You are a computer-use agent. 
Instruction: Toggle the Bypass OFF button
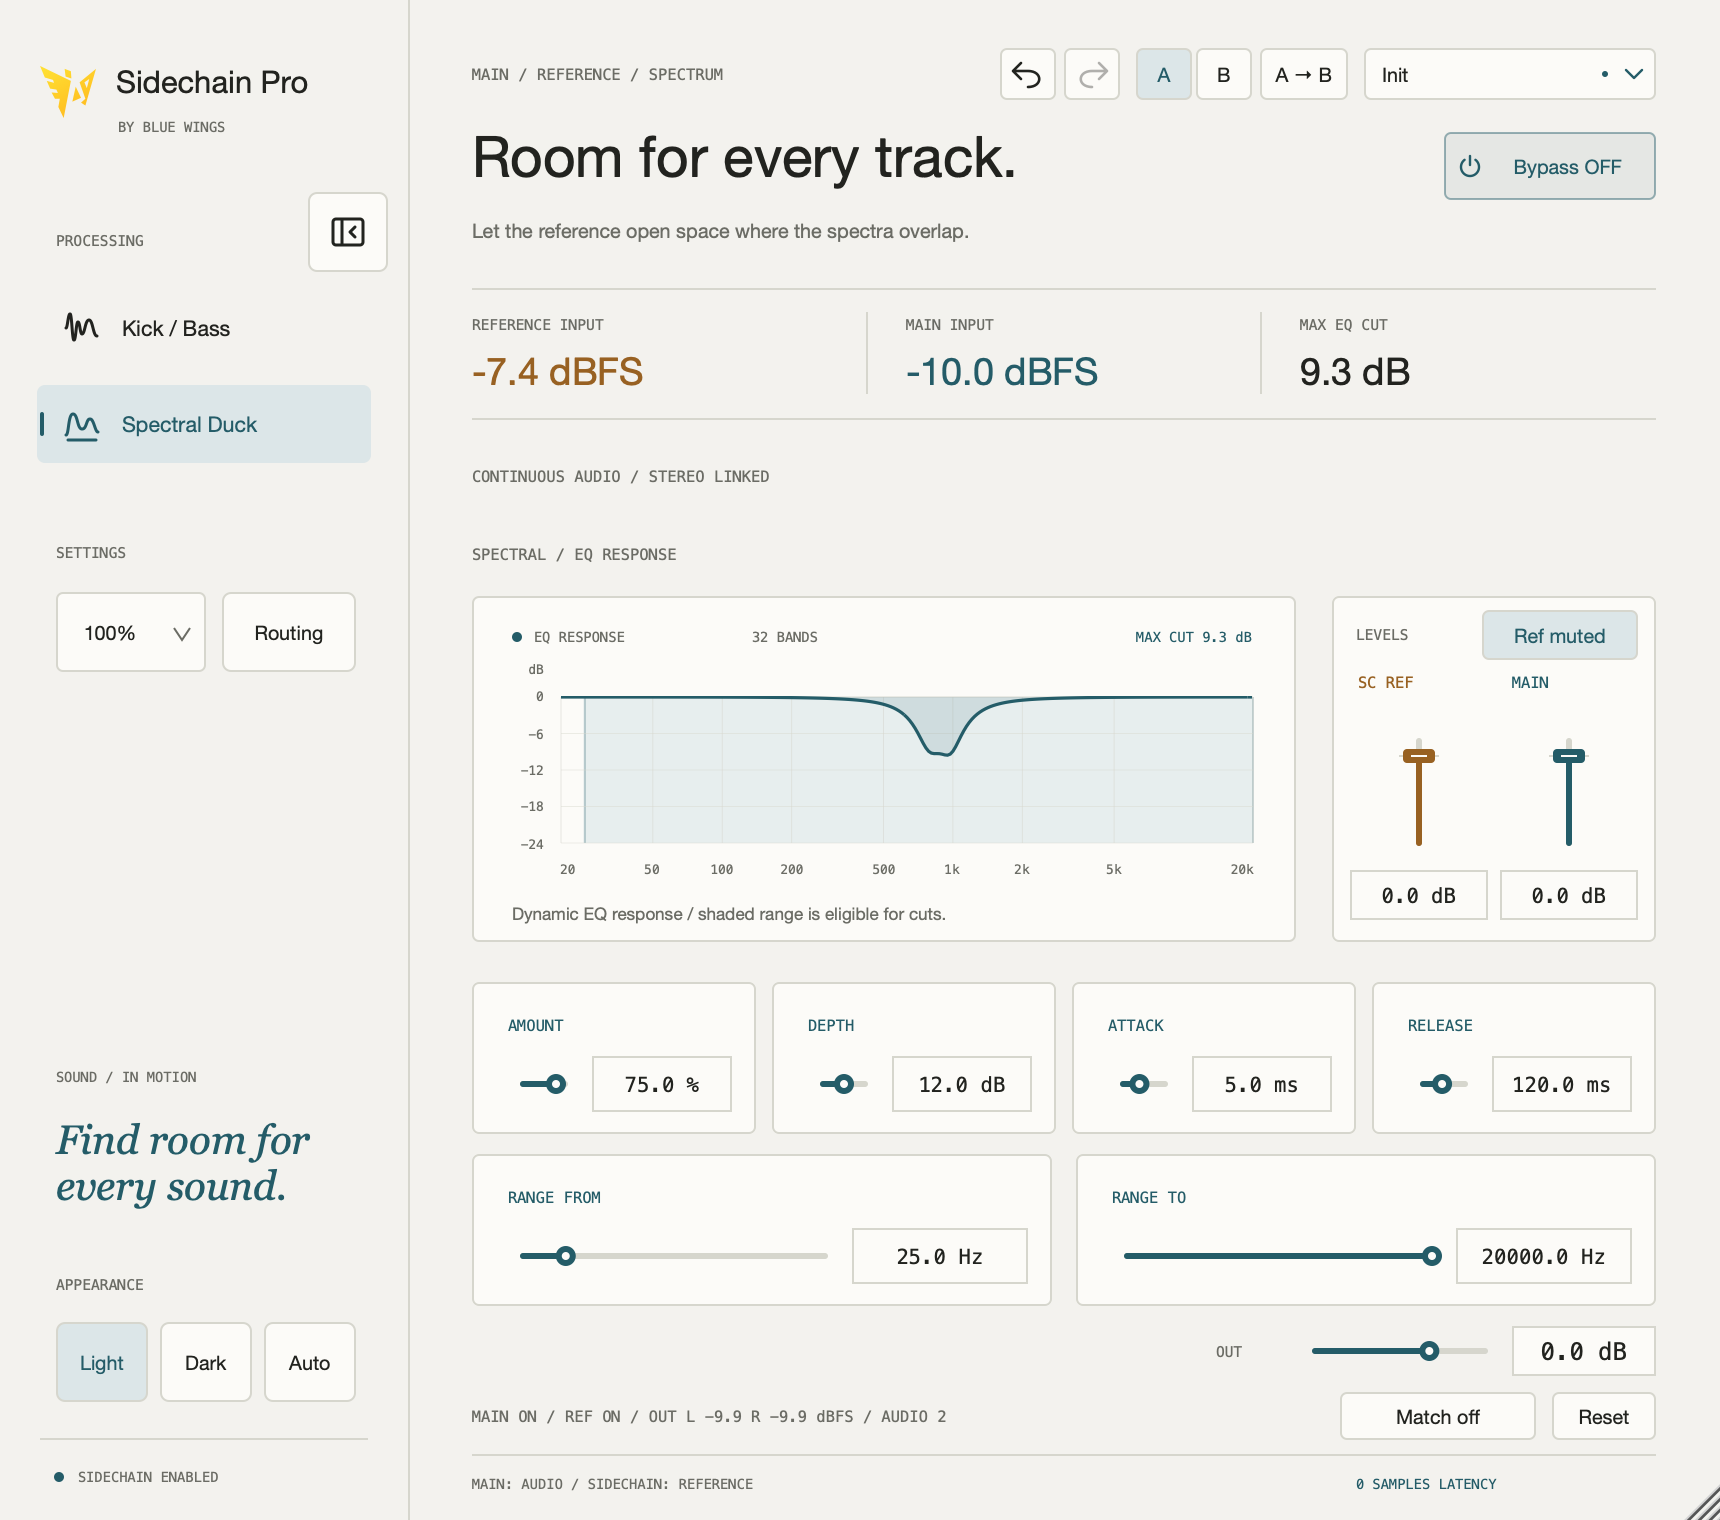1550,166
